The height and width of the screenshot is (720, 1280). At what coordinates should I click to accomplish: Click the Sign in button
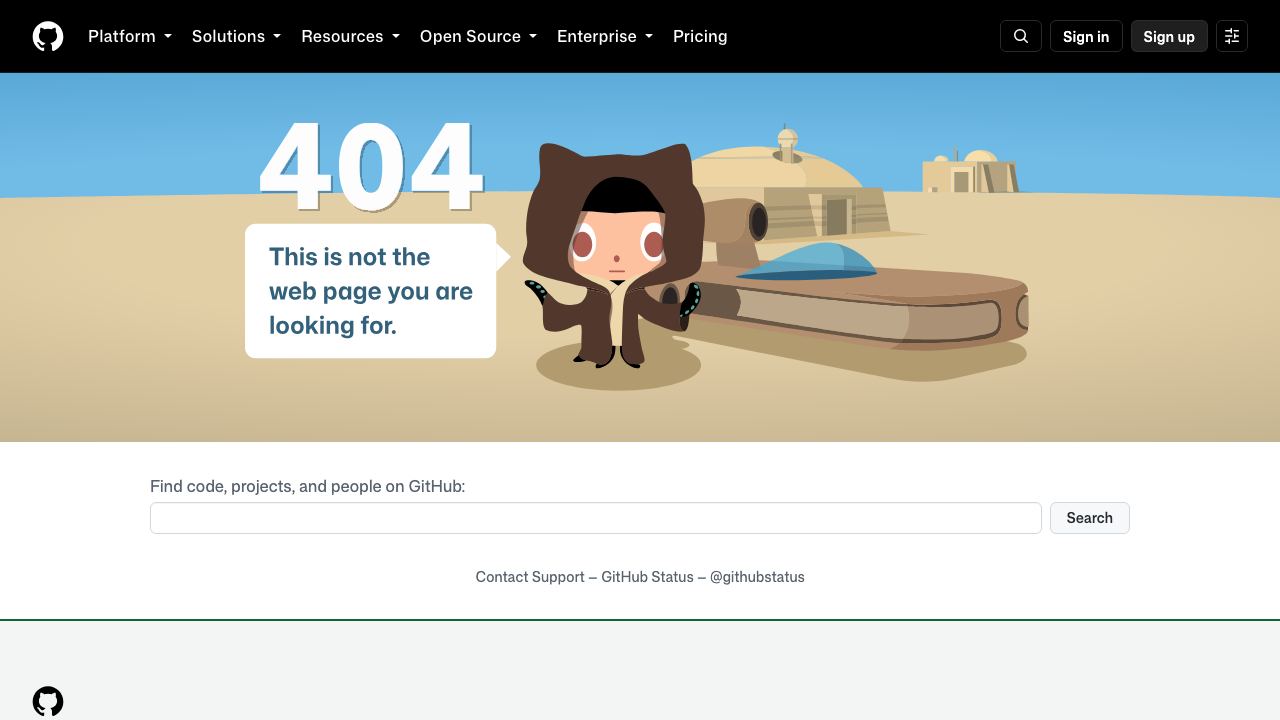1086,36
